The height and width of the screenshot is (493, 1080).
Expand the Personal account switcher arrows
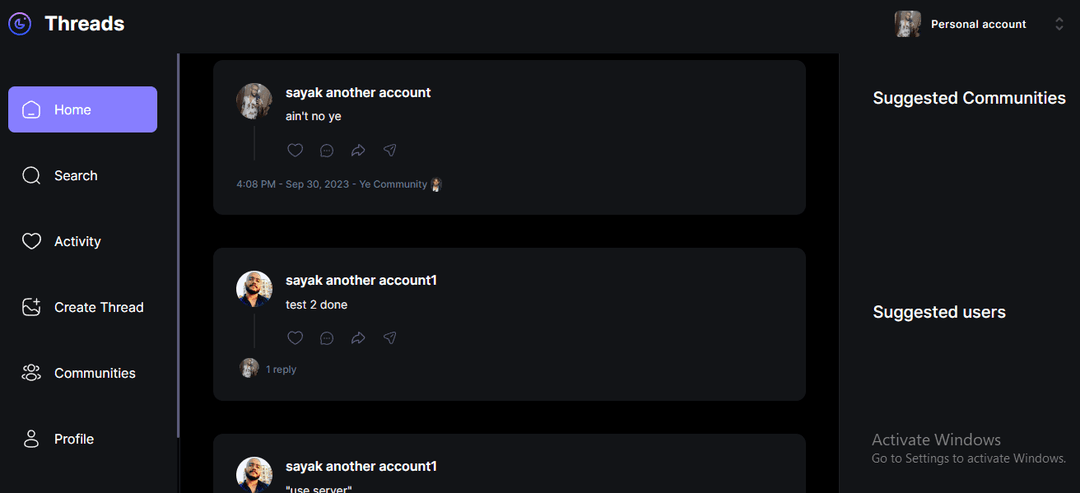(1059, 24)
